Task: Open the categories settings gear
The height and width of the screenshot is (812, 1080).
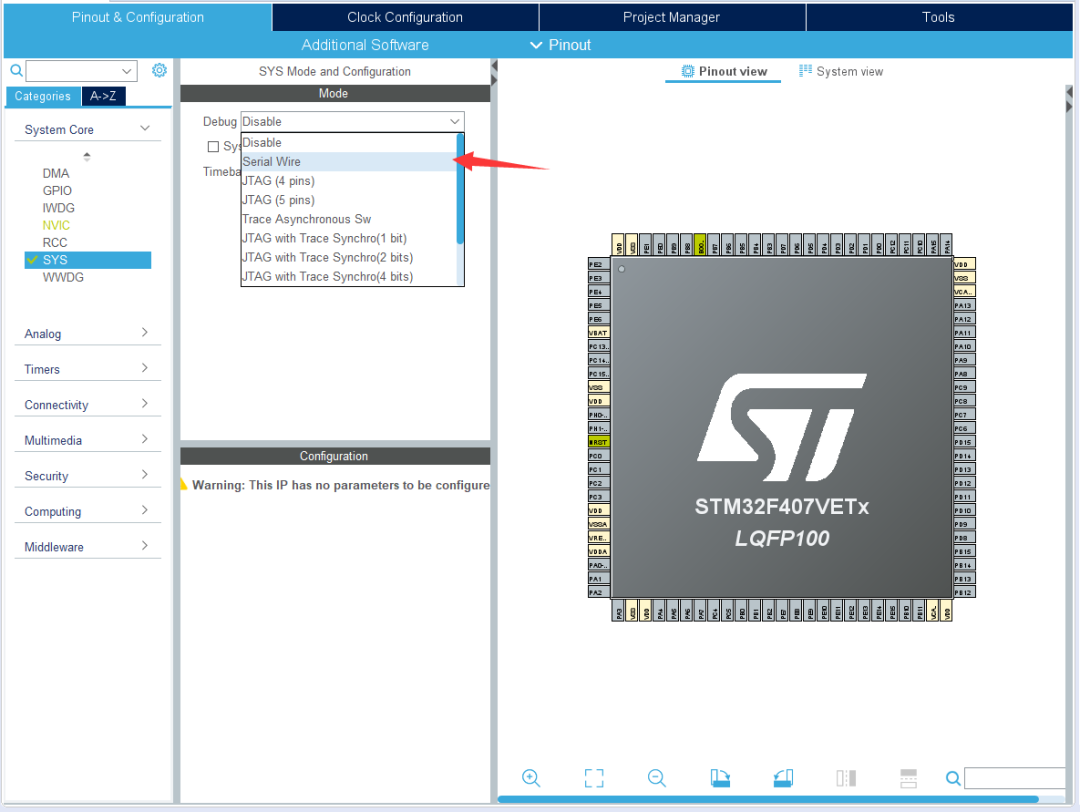Action: click(x=159, y=70)
